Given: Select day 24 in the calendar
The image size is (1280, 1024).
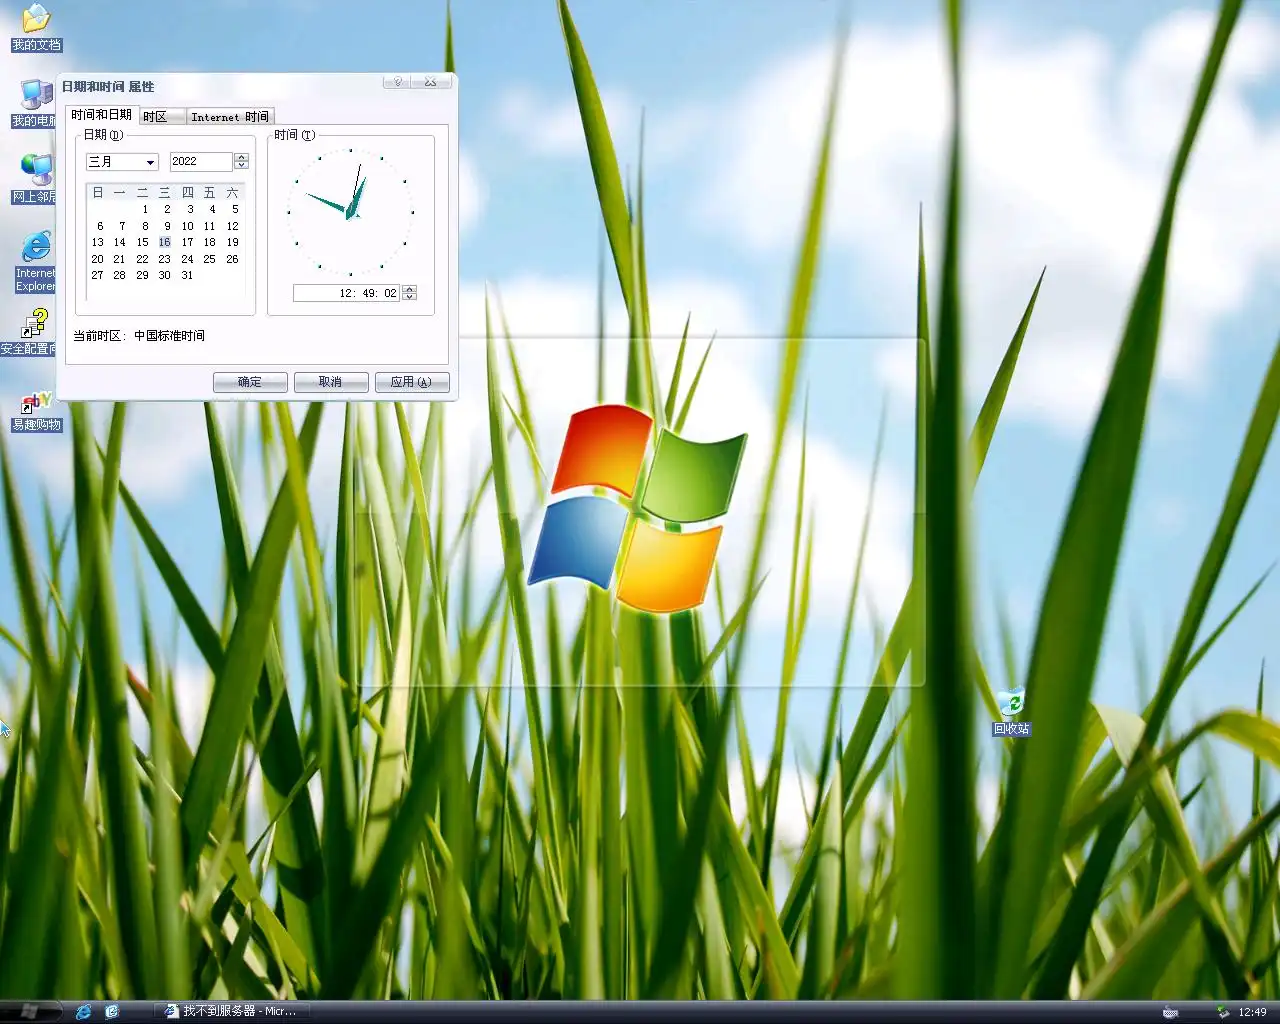Looking at the screenshot, I should (x=188, y=259).
